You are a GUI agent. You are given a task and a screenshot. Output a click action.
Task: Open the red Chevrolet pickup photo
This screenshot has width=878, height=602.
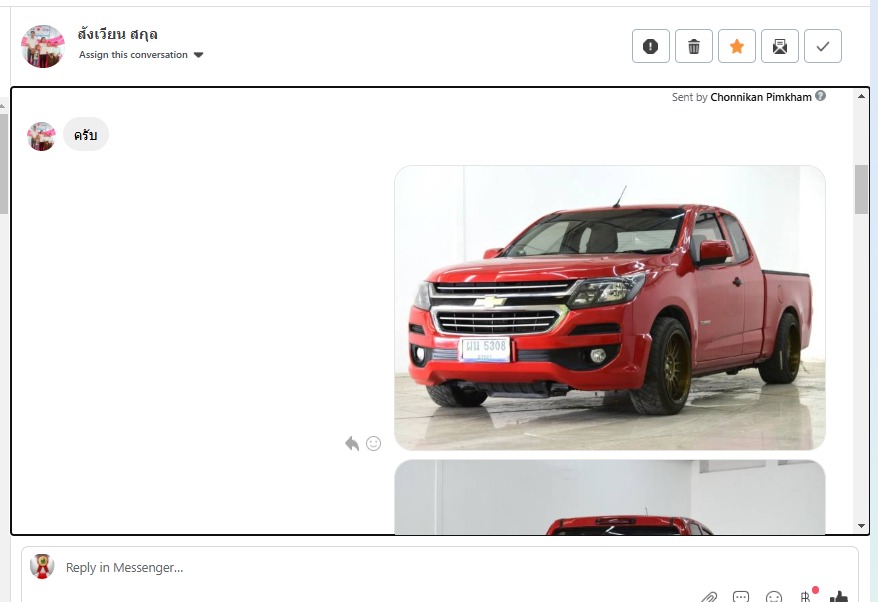click(x=610, y=308)
